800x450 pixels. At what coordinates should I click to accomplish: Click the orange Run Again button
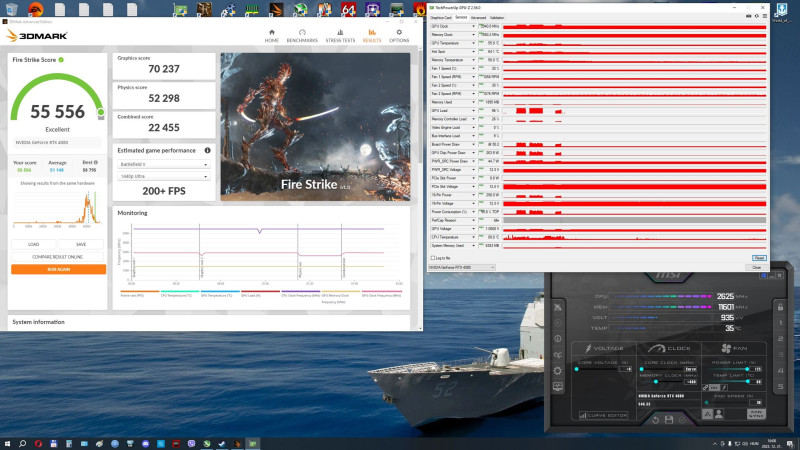tap(59, 269)
